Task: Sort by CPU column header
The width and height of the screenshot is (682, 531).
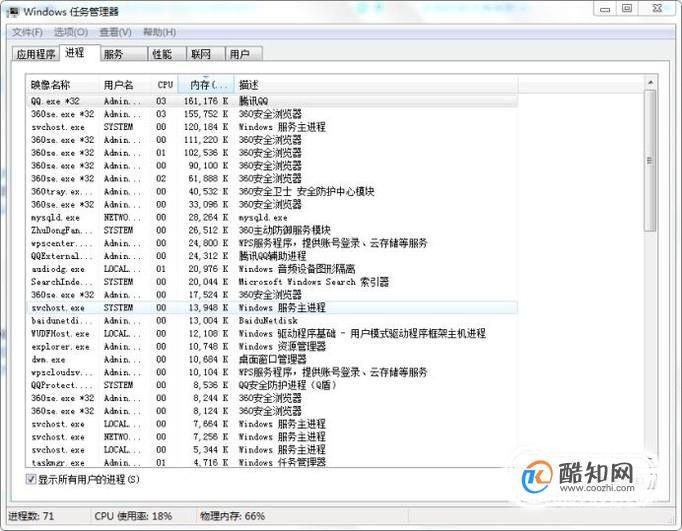Action: [165, 85]
